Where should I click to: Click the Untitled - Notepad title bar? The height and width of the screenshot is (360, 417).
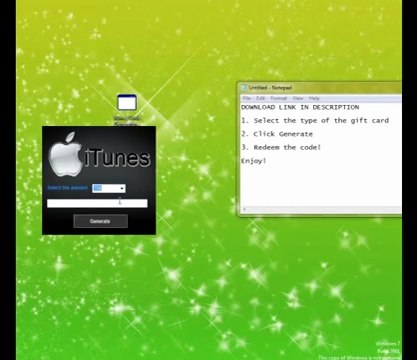pyautogui.click(x=321, y=88)
